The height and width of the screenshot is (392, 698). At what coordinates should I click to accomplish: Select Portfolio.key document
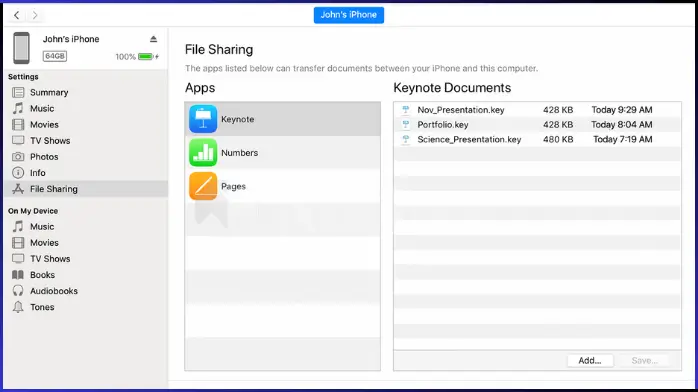[537, 125]
